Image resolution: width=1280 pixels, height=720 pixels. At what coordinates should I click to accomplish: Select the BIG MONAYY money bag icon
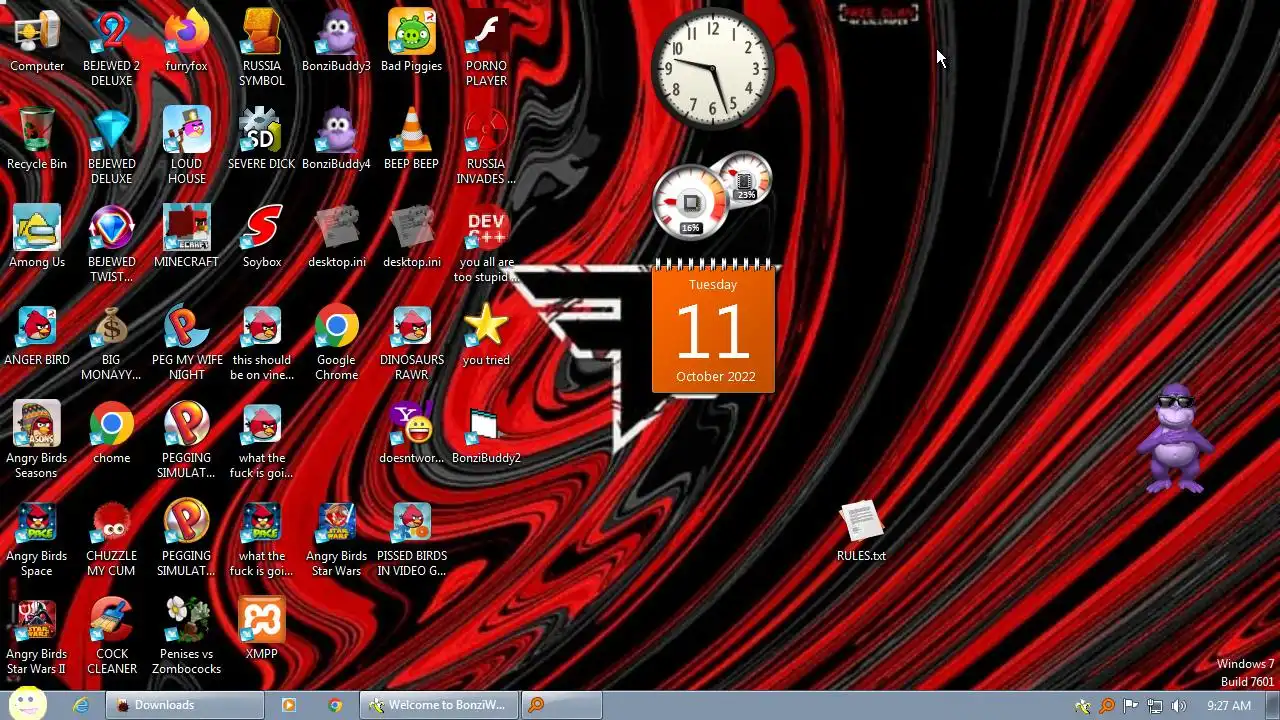point(112,342)
